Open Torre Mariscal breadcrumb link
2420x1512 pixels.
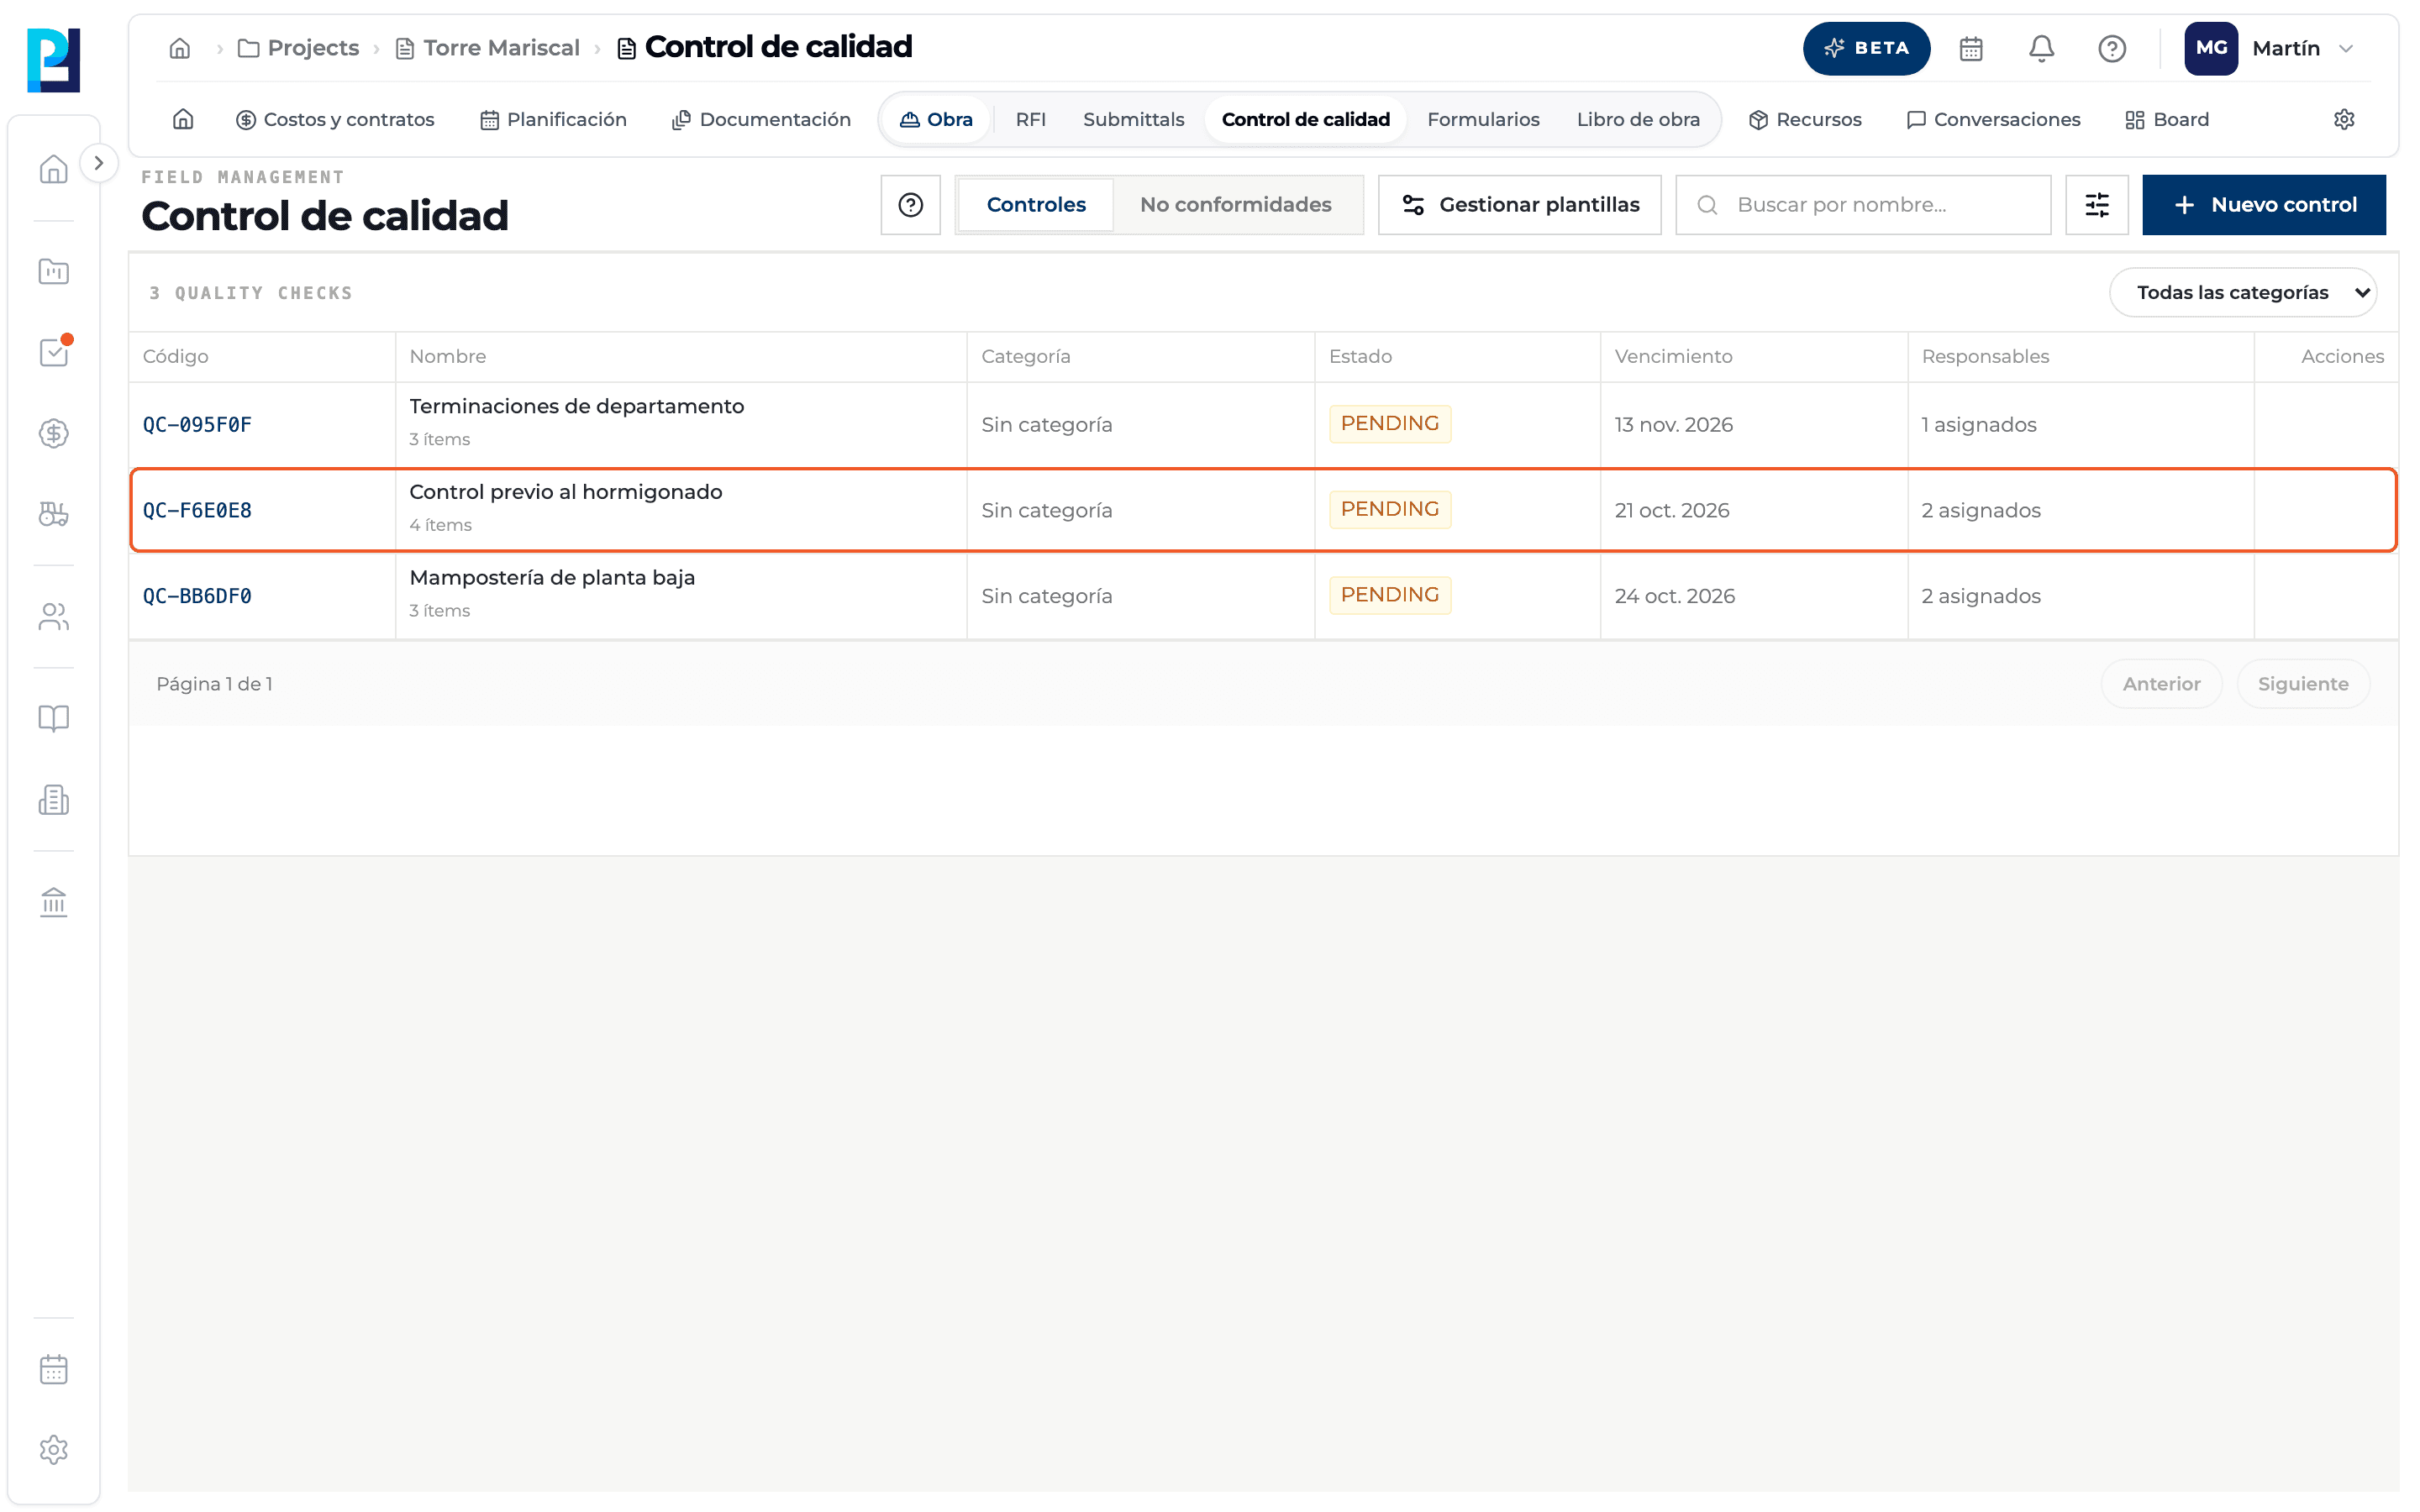point(488,48)
